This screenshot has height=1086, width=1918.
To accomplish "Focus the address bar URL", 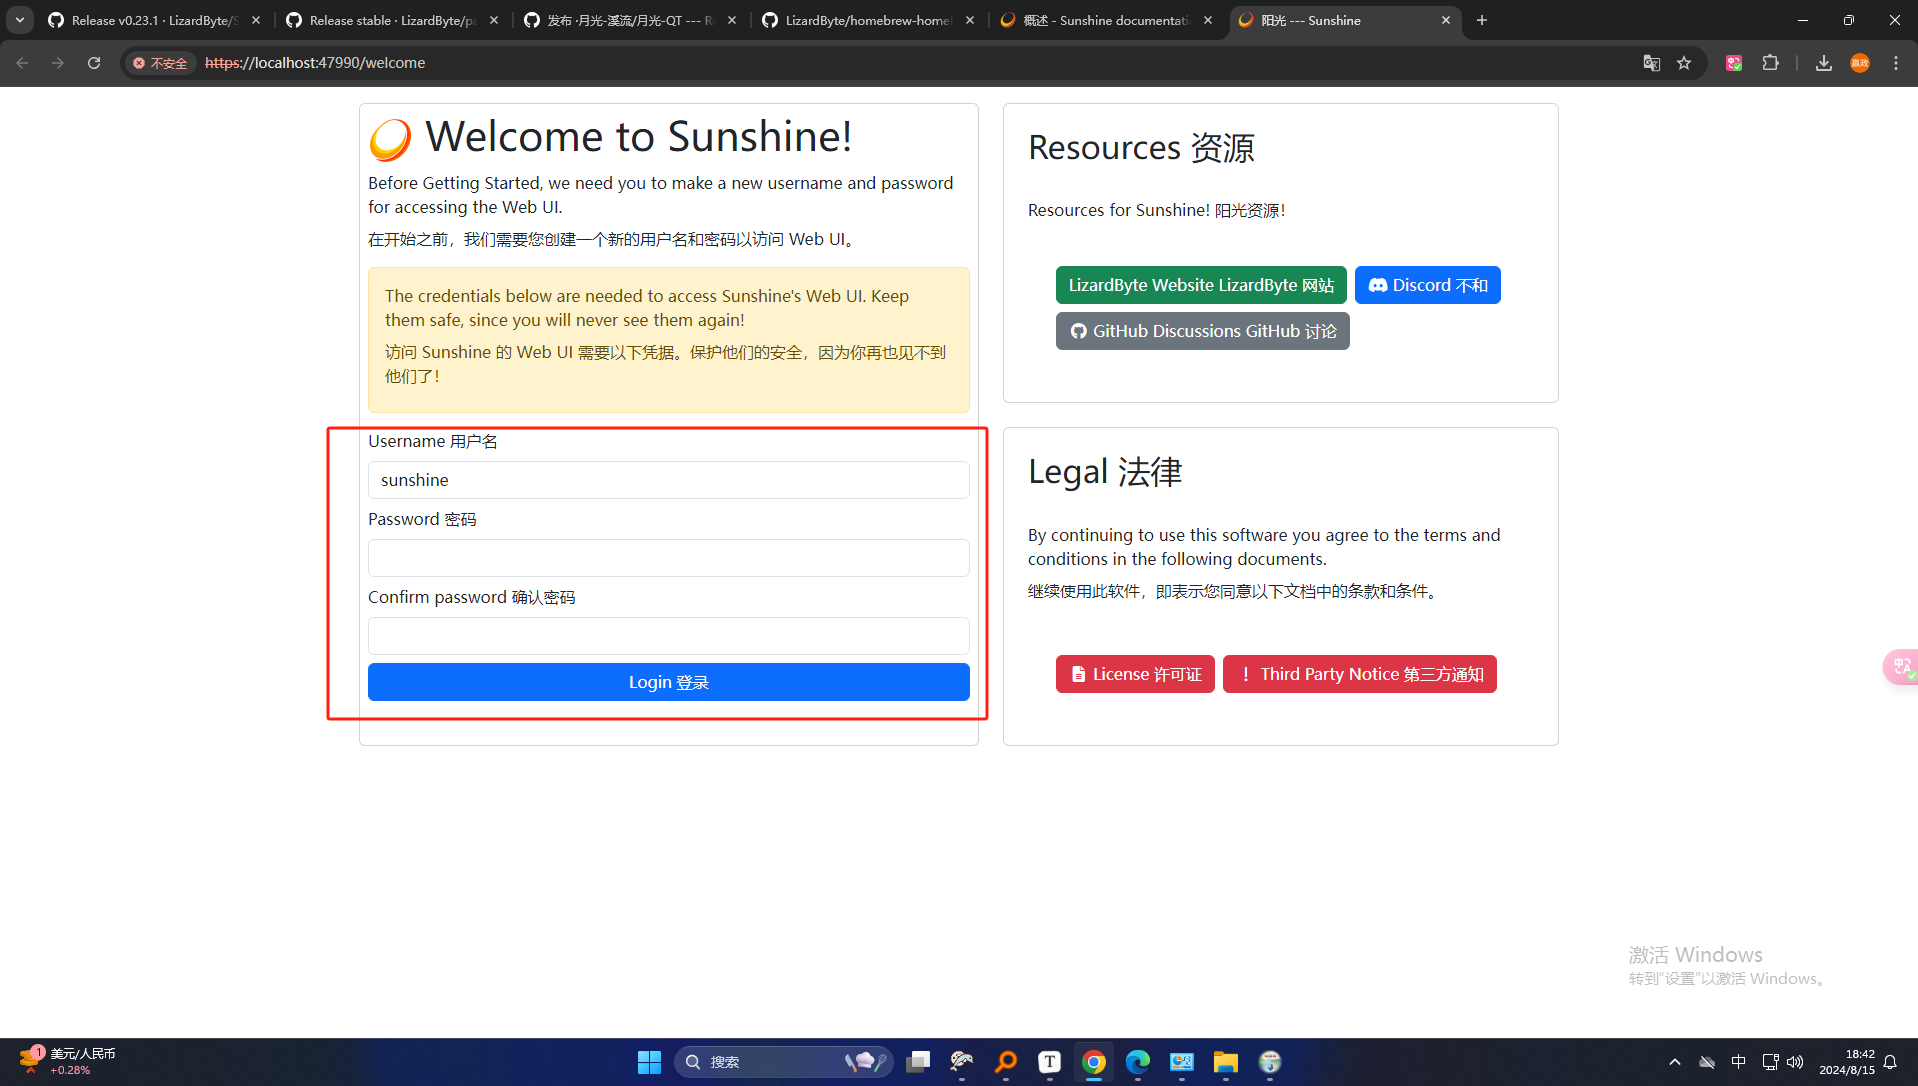I will click(315, 63).
